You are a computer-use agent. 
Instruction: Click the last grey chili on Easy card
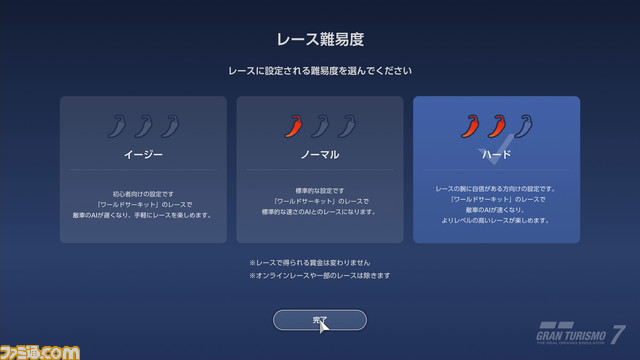click(x=170, y=126)
